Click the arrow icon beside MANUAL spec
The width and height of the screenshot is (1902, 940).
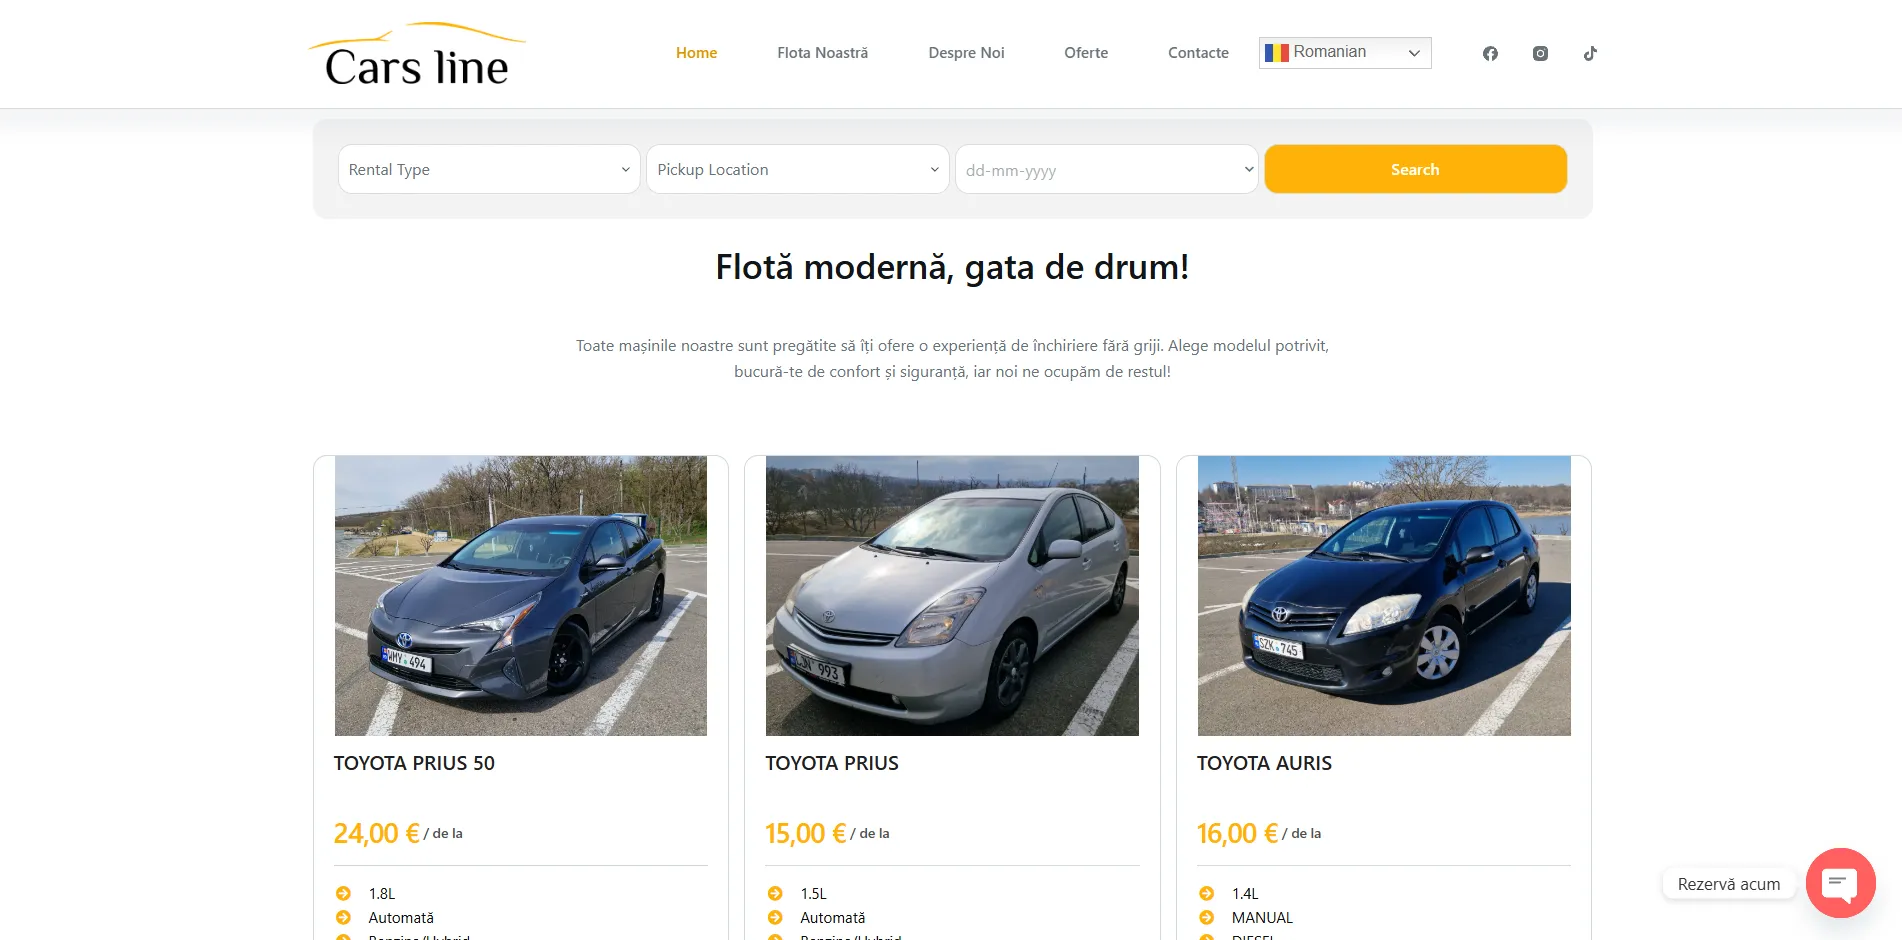coord(1208,917)
